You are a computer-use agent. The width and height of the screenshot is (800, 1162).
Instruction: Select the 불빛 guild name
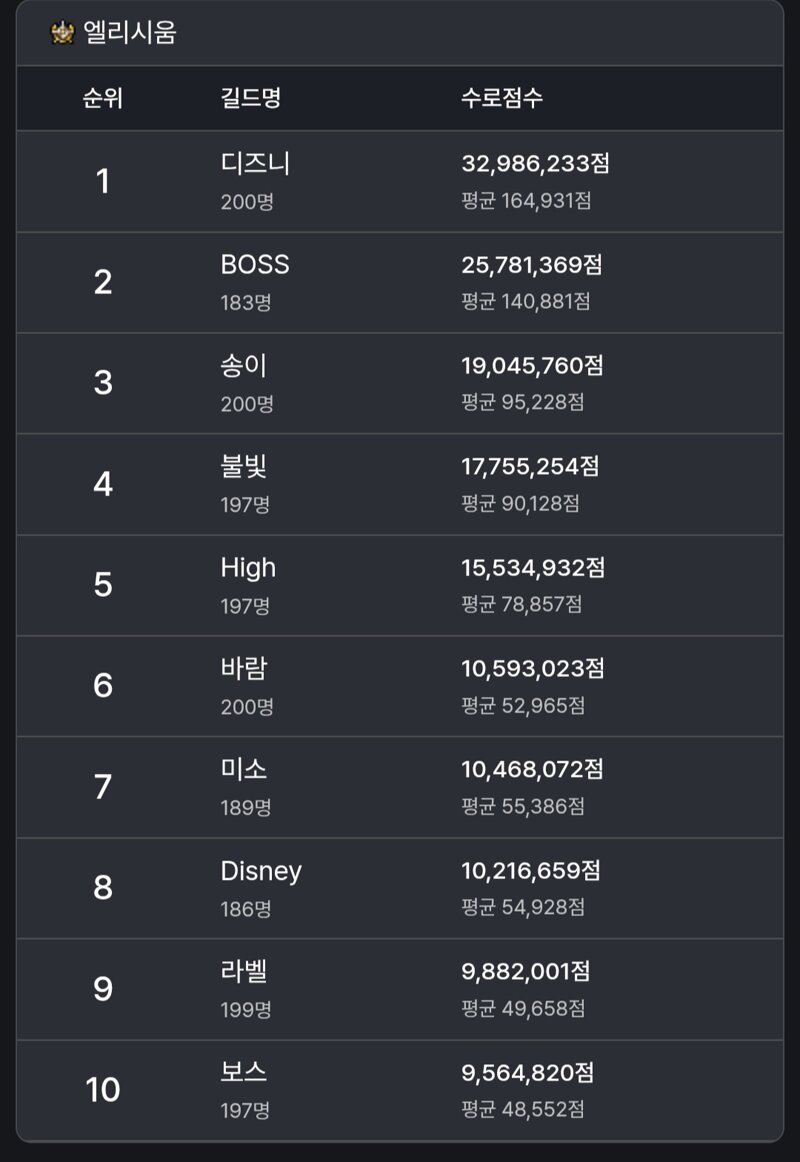tap(243, 466)
